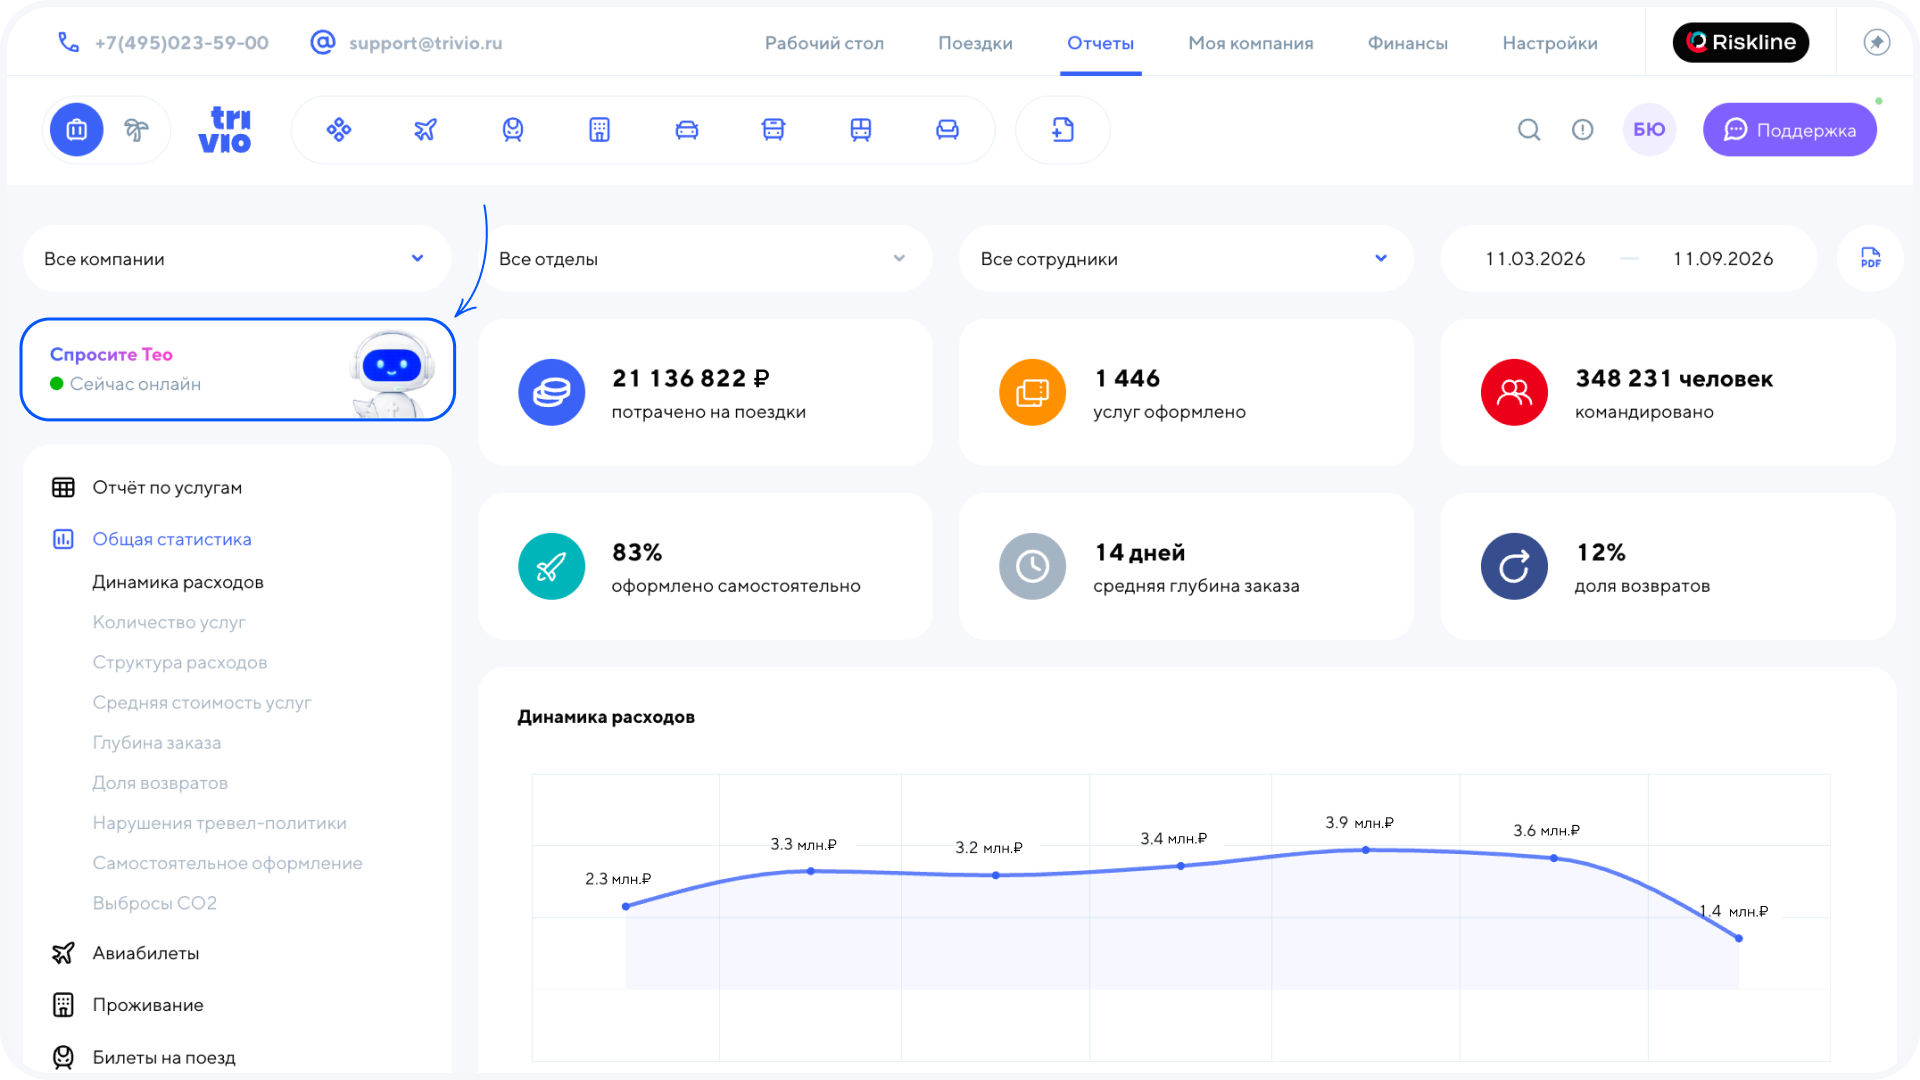
Task: Expand the Все сотрудники dropdown
Action: point(1186,259)
